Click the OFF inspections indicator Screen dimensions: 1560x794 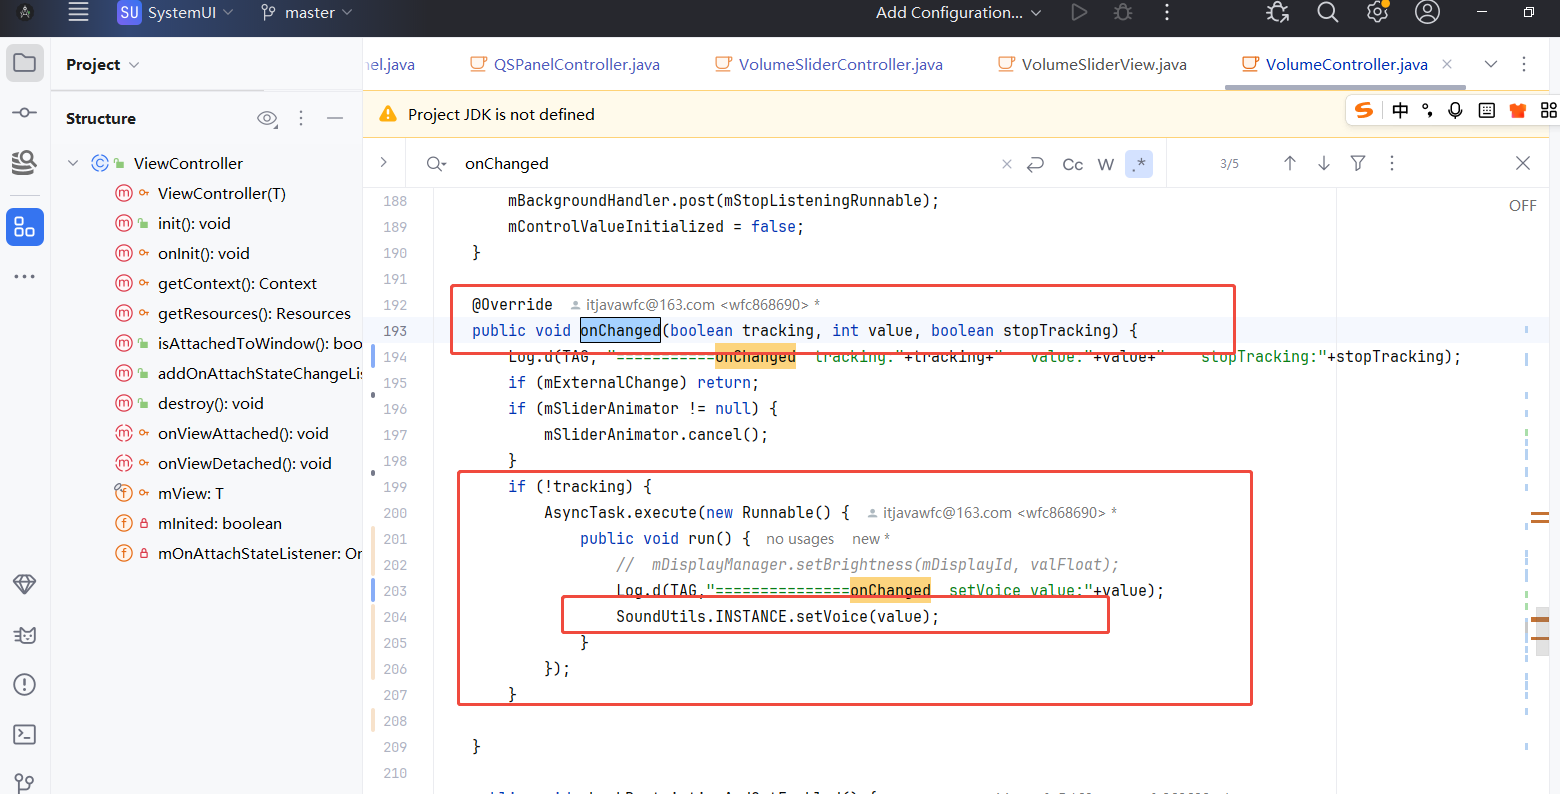point(1523,205)
